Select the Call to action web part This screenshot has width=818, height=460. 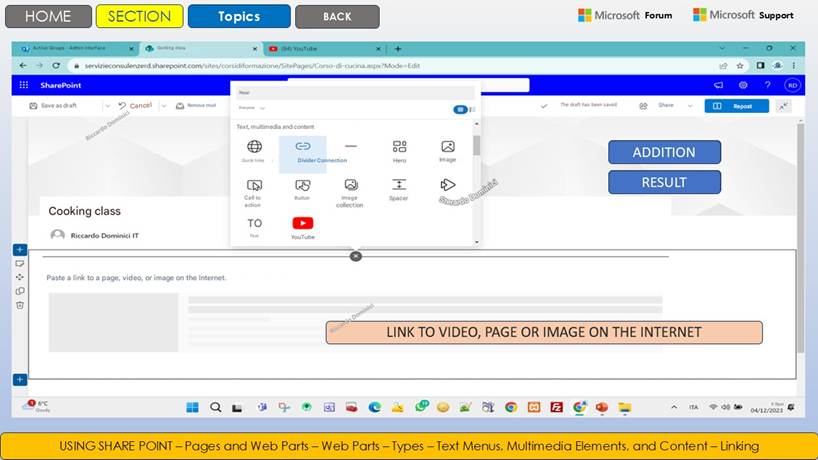254,192
